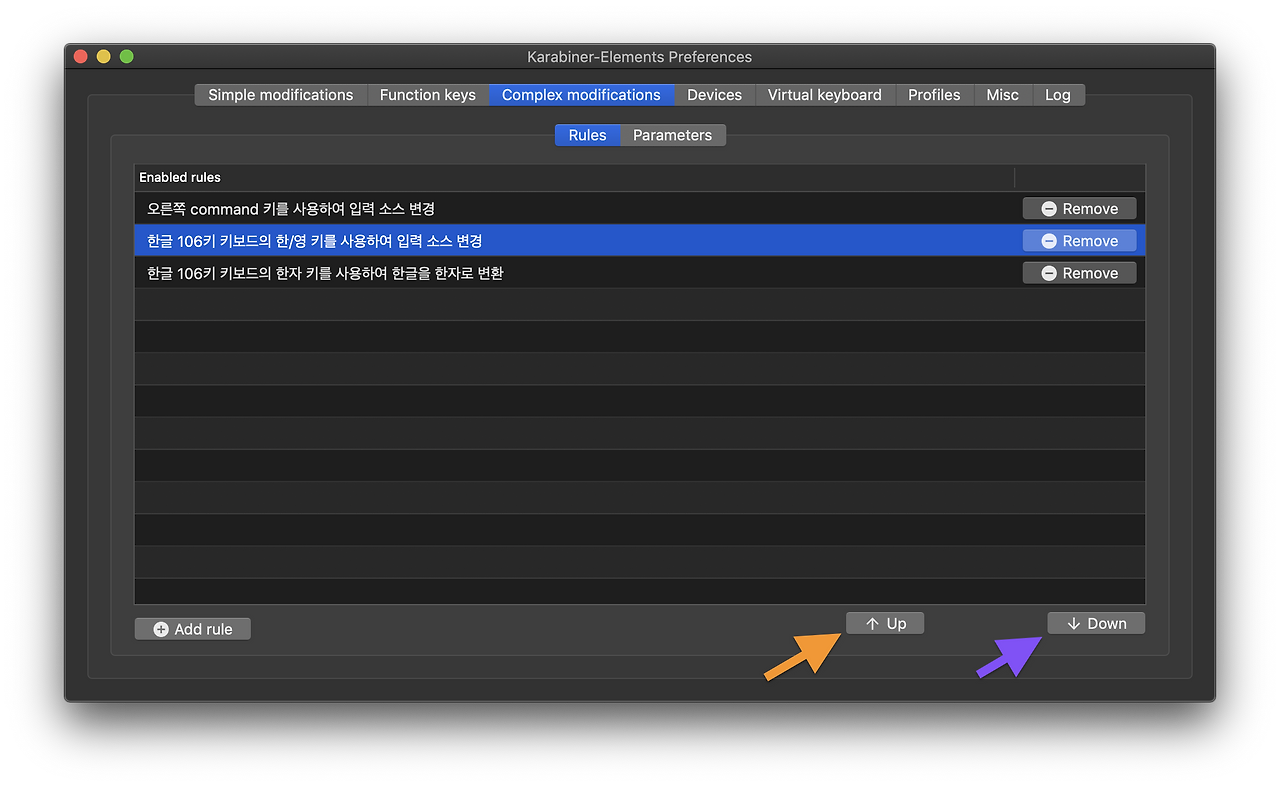This screenshot has width=1280, height=787.
Task: Switch to the Profiles tab
Action: coord(934,95)
